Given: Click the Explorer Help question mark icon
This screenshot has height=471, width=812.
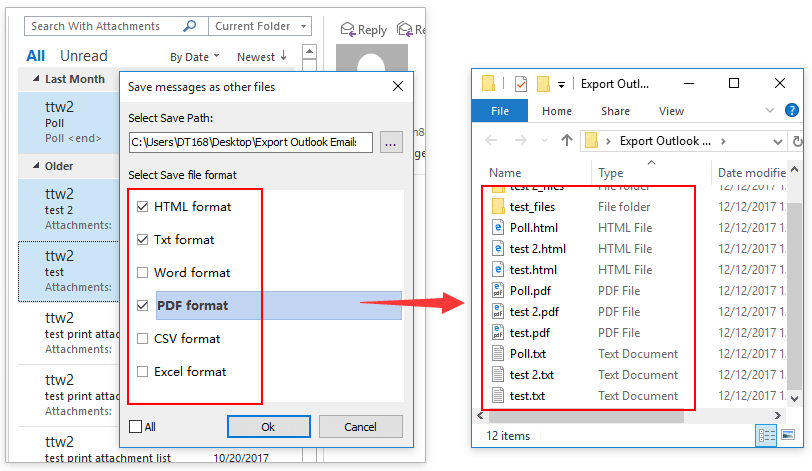Looking at the screenshot, I should (x=794, y=111).
